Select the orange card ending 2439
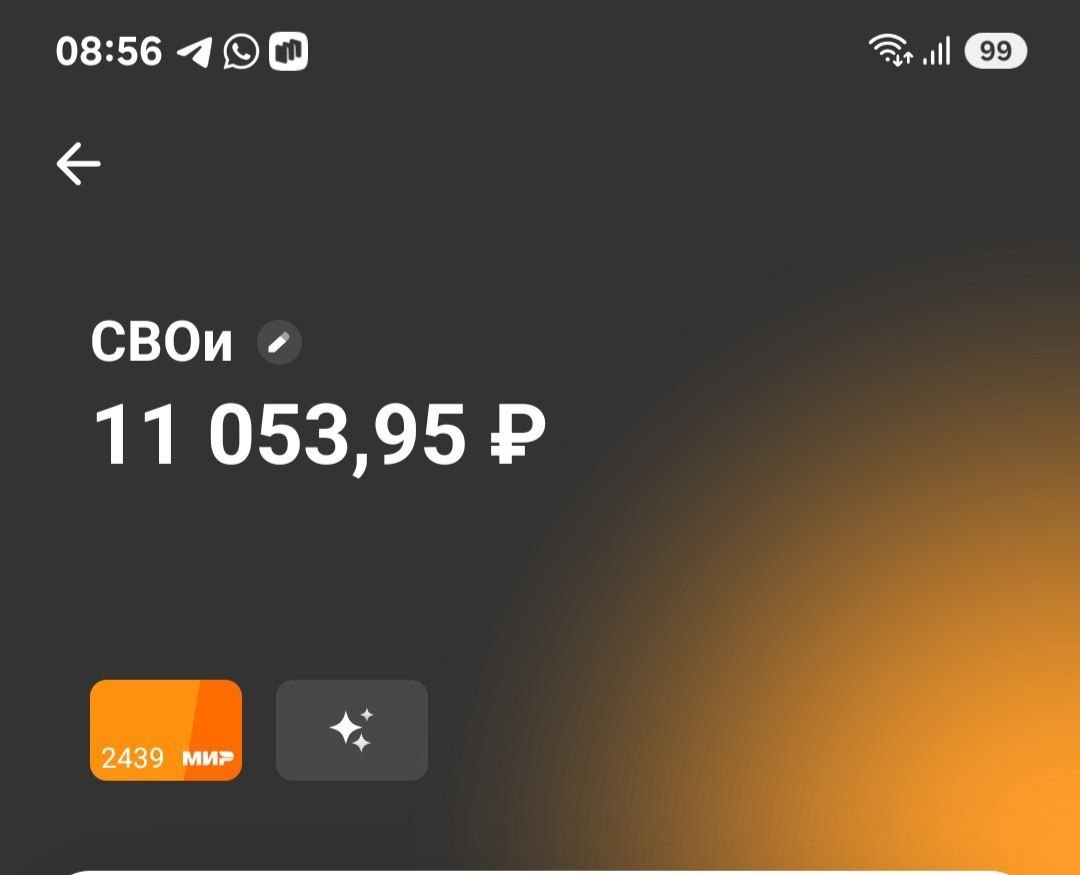The height and width of the screenshot is (875, 1080). [166, 730]
